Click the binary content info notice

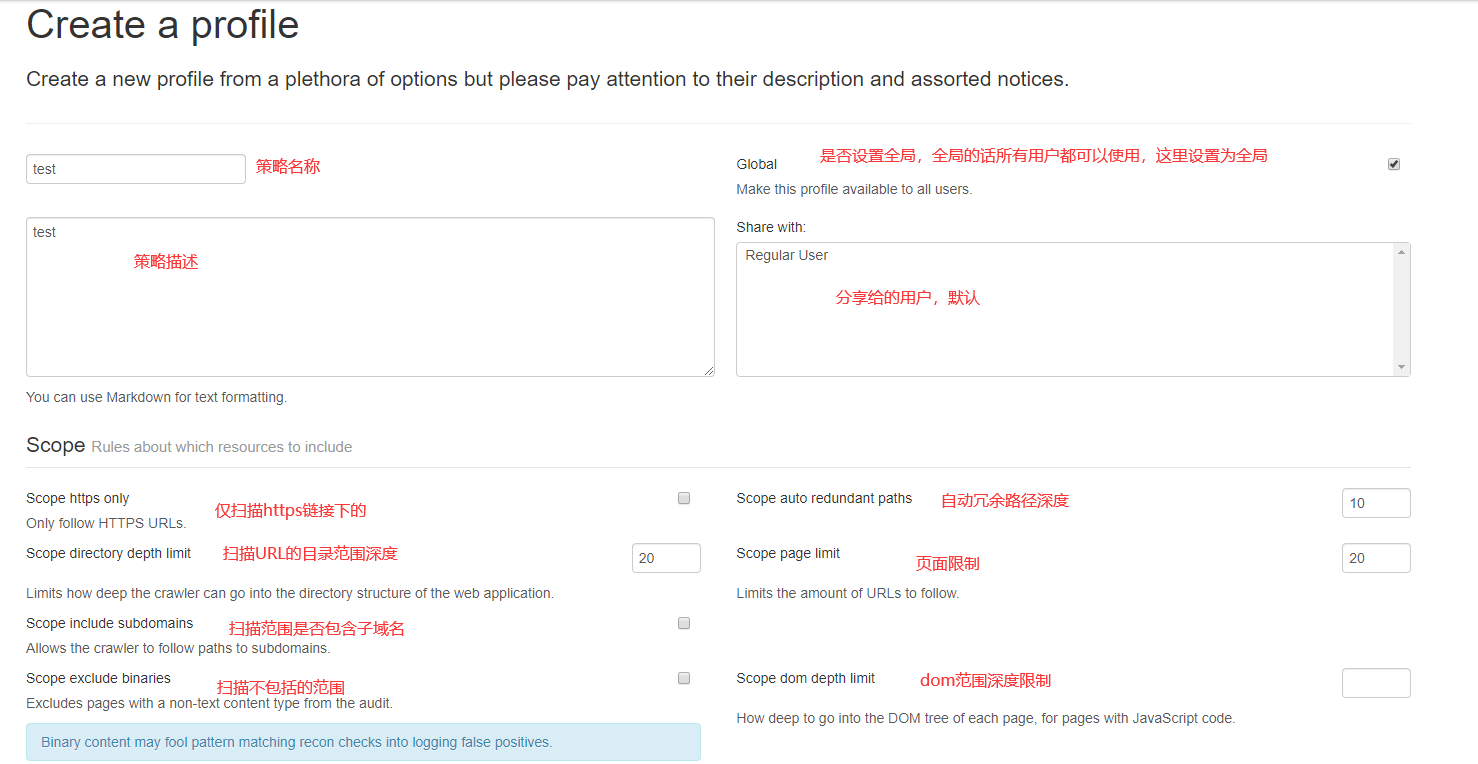pos(363,742)
